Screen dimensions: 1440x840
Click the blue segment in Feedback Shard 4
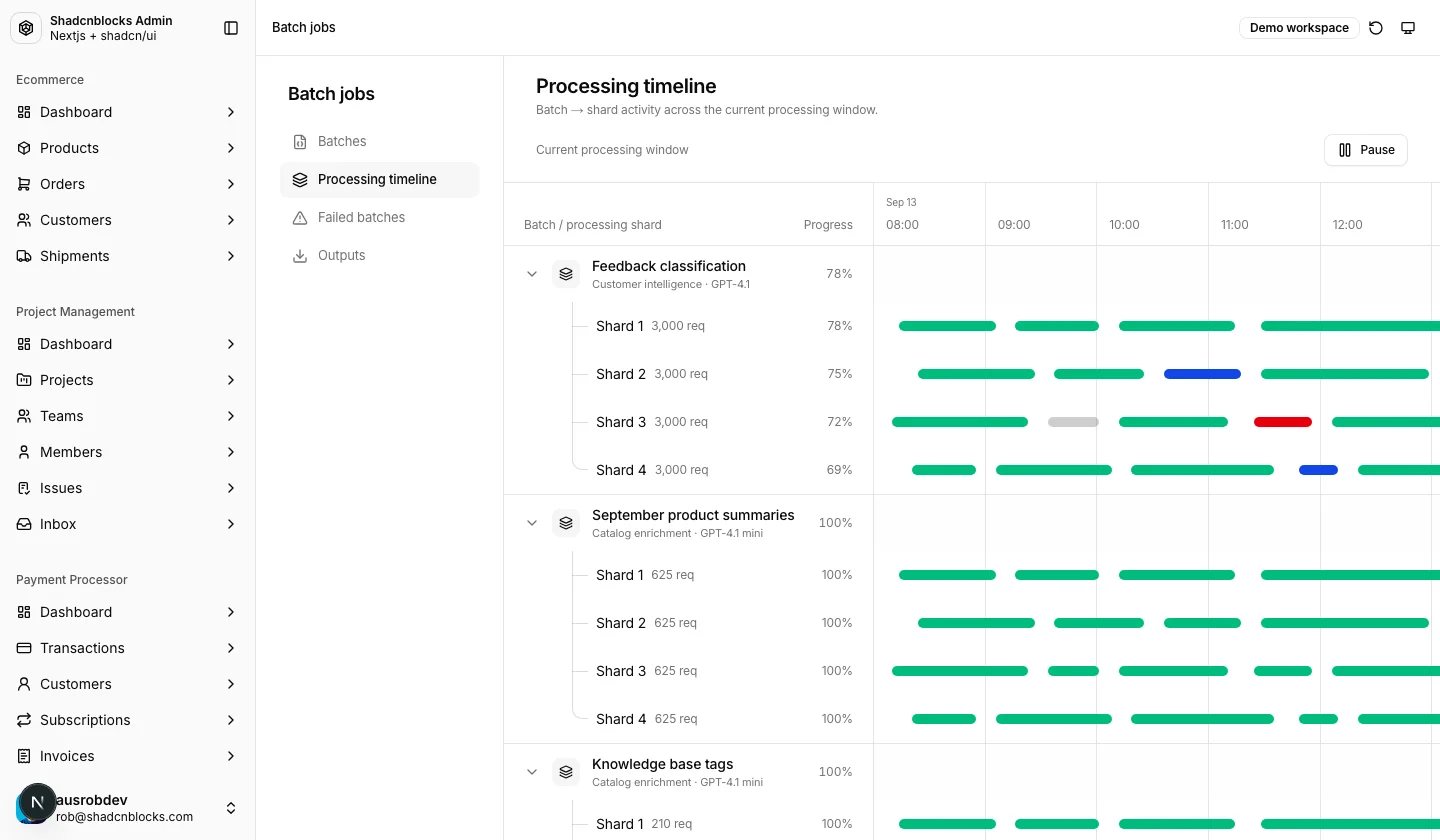point(1318,470)
